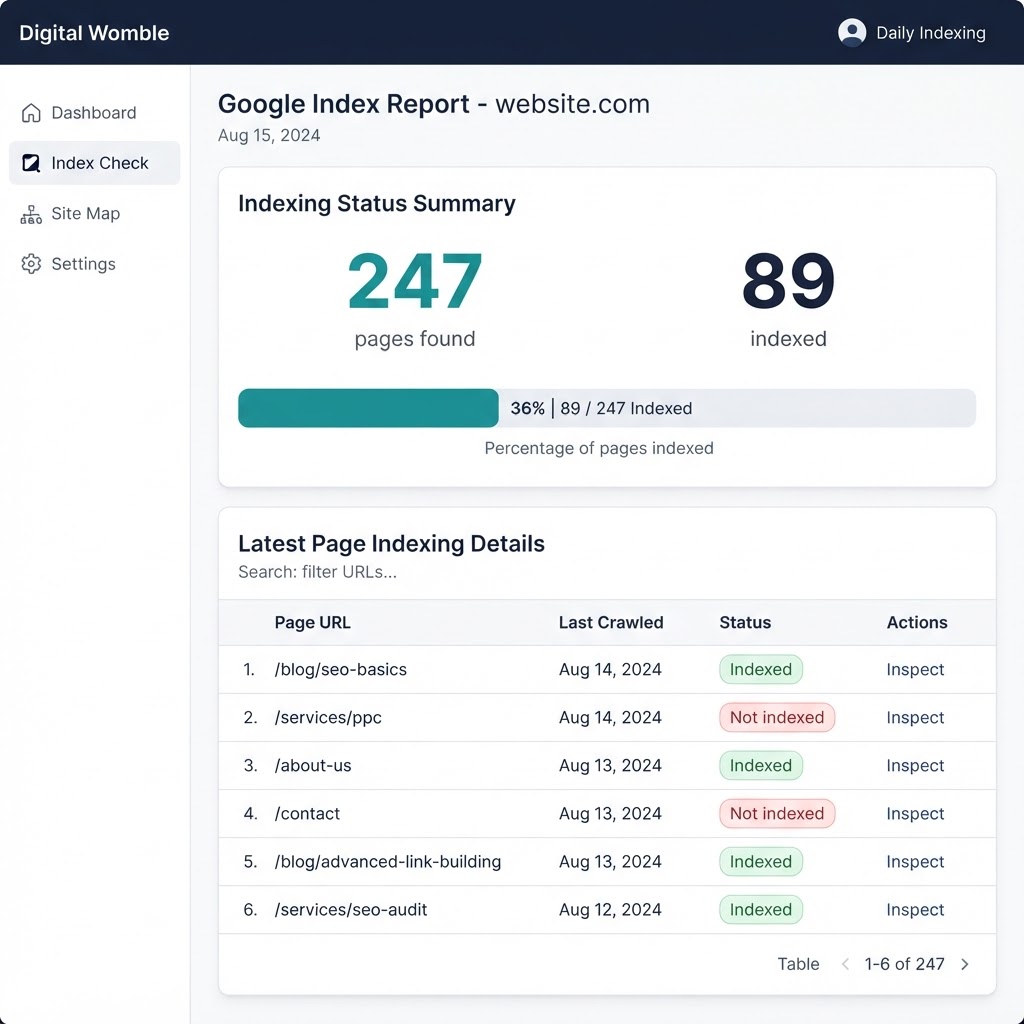Image resolution: width=1024 pixels, height=1024 pixels.
Task: Click the Page URL column header
Action: [x=312, y=622]
